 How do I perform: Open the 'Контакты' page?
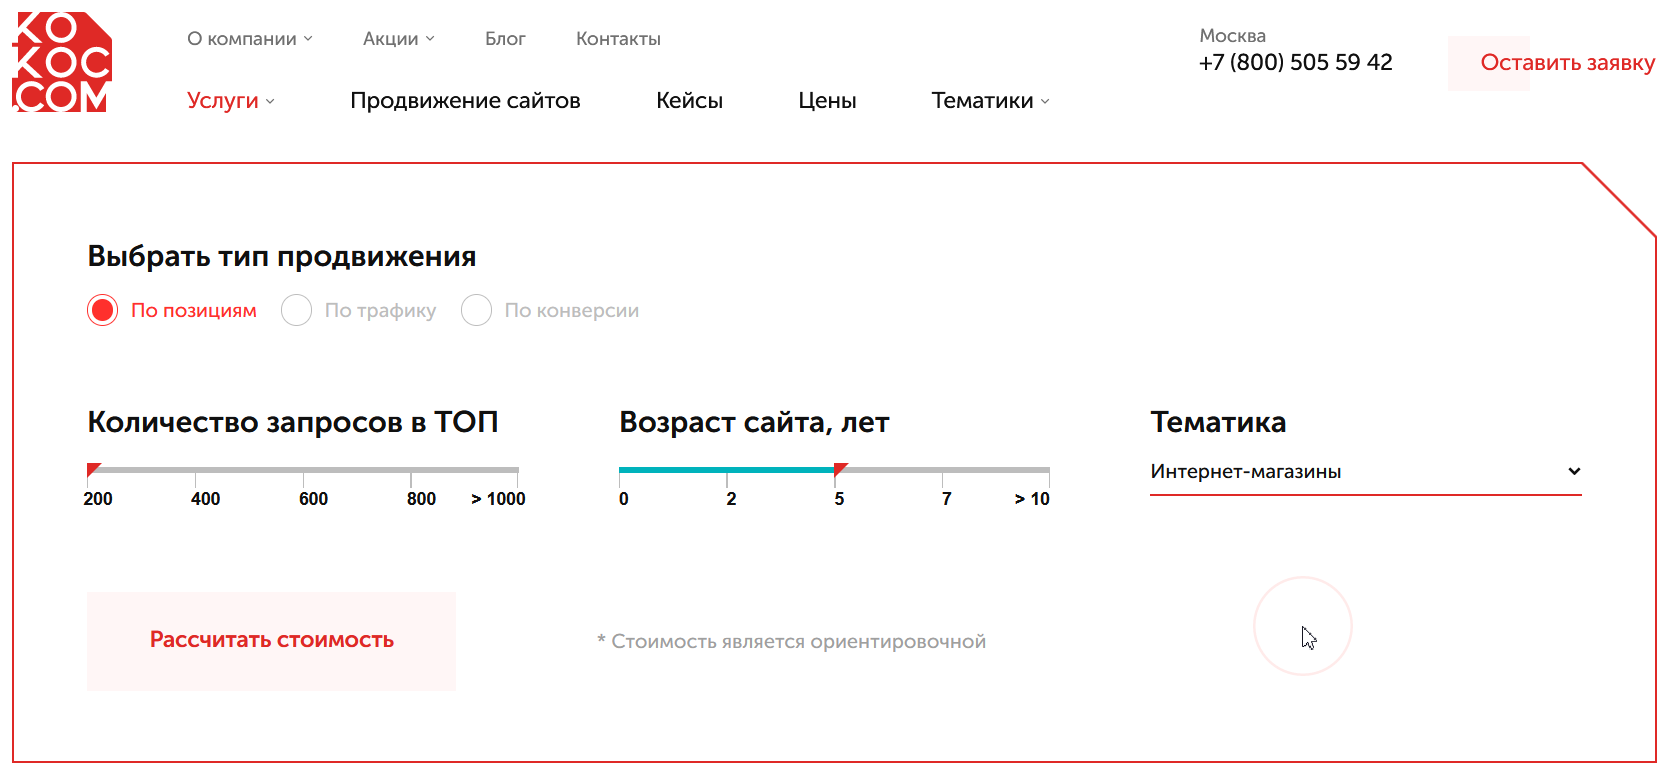click(618, 39)
